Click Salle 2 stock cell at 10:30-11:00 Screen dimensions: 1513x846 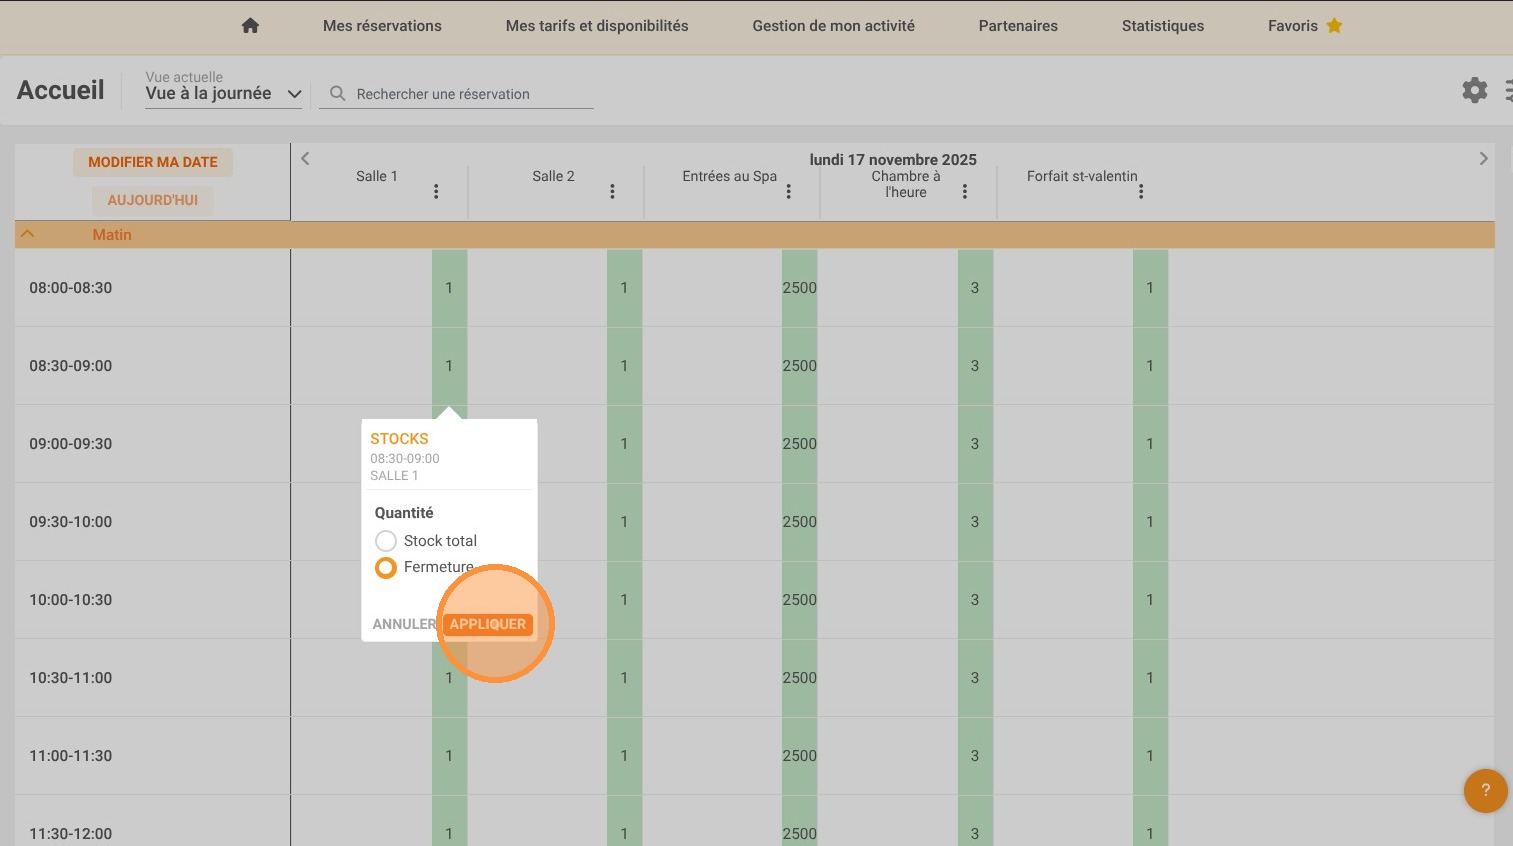click(624, 678)
